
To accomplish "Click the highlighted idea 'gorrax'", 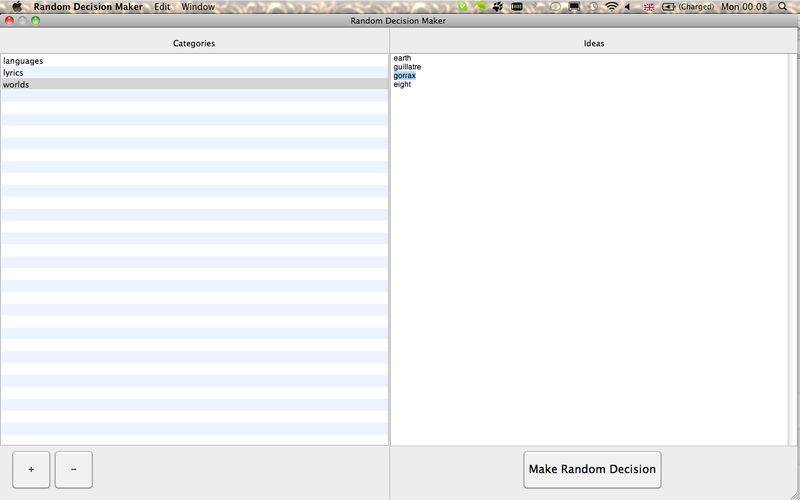I will [405, 76].
